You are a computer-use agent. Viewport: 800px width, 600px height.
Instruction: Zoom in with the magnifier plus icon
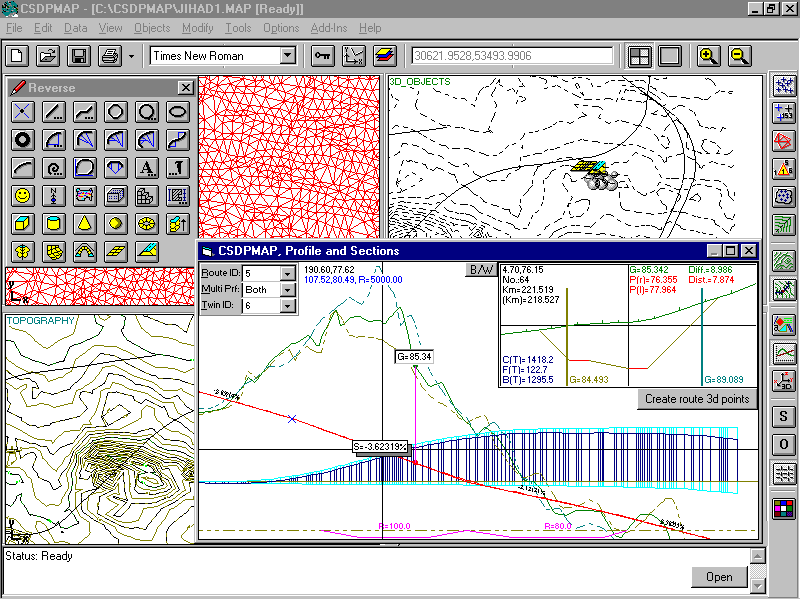tap(709, 56)
